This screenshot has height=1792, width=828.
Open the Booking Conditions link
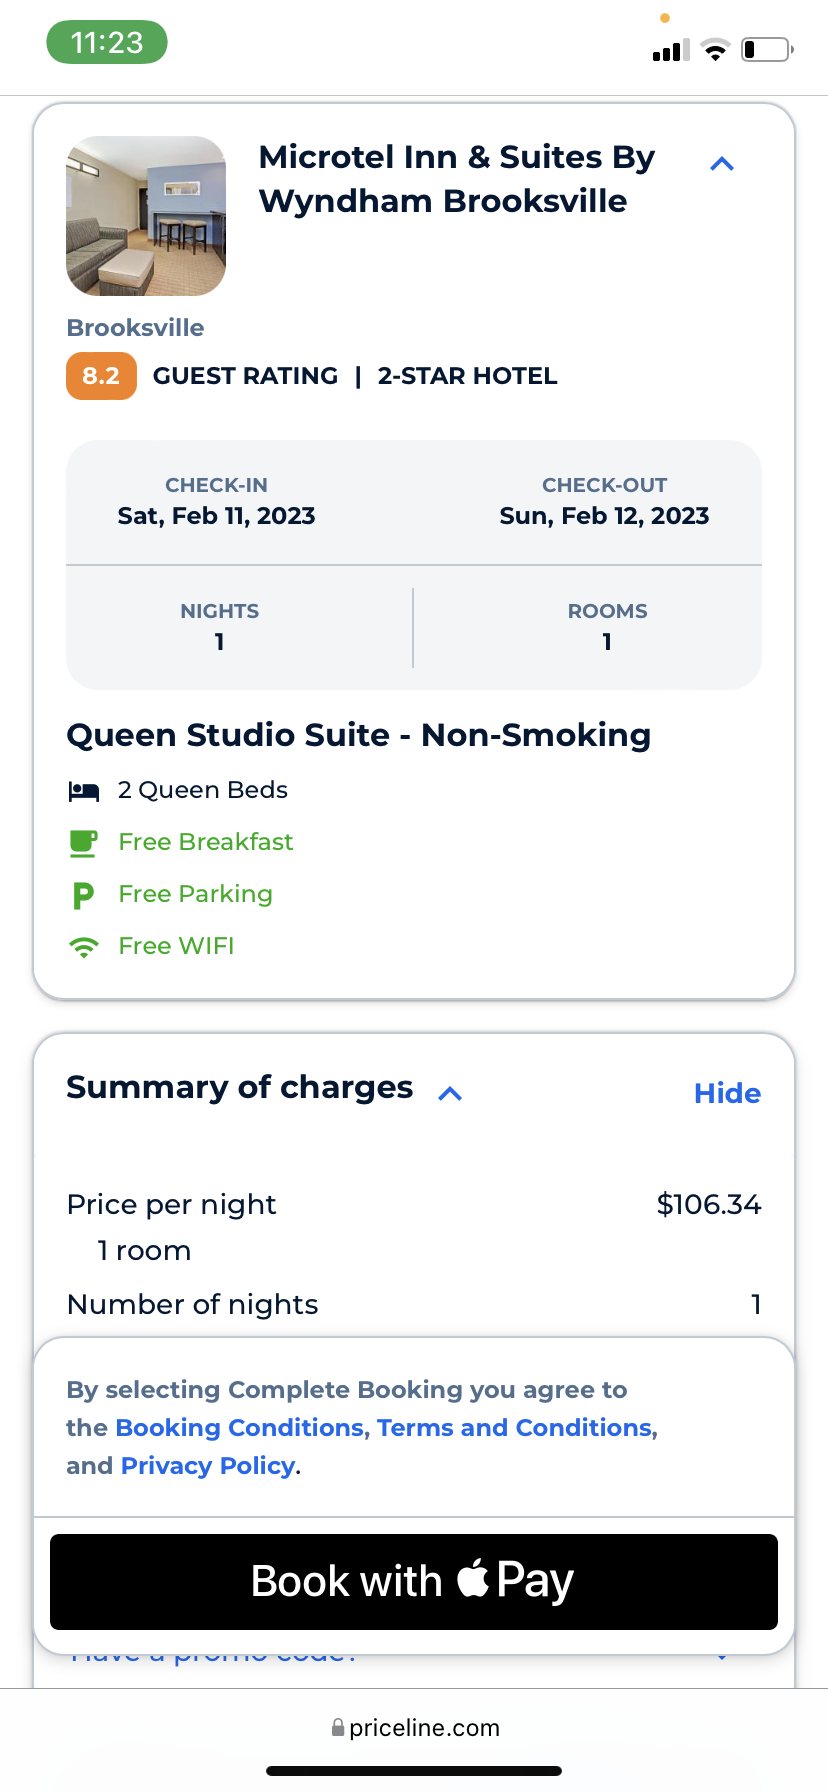(243, 1428)
